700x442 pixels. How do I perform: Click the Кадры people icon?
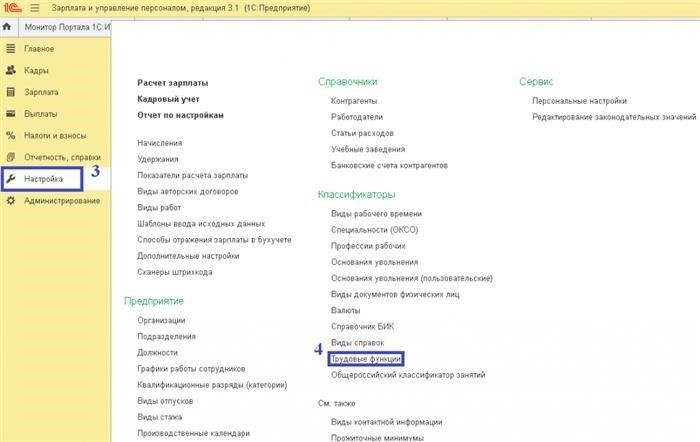tap(11, 70)
